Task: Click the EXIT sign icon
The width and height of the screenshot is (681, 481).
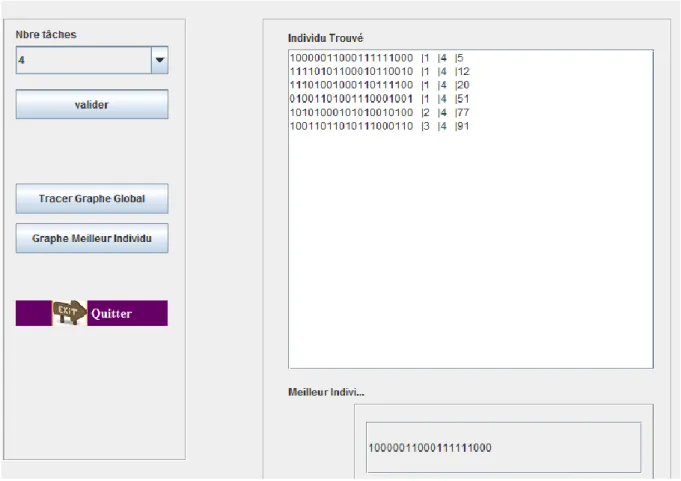Action: [x=69, y=313]
